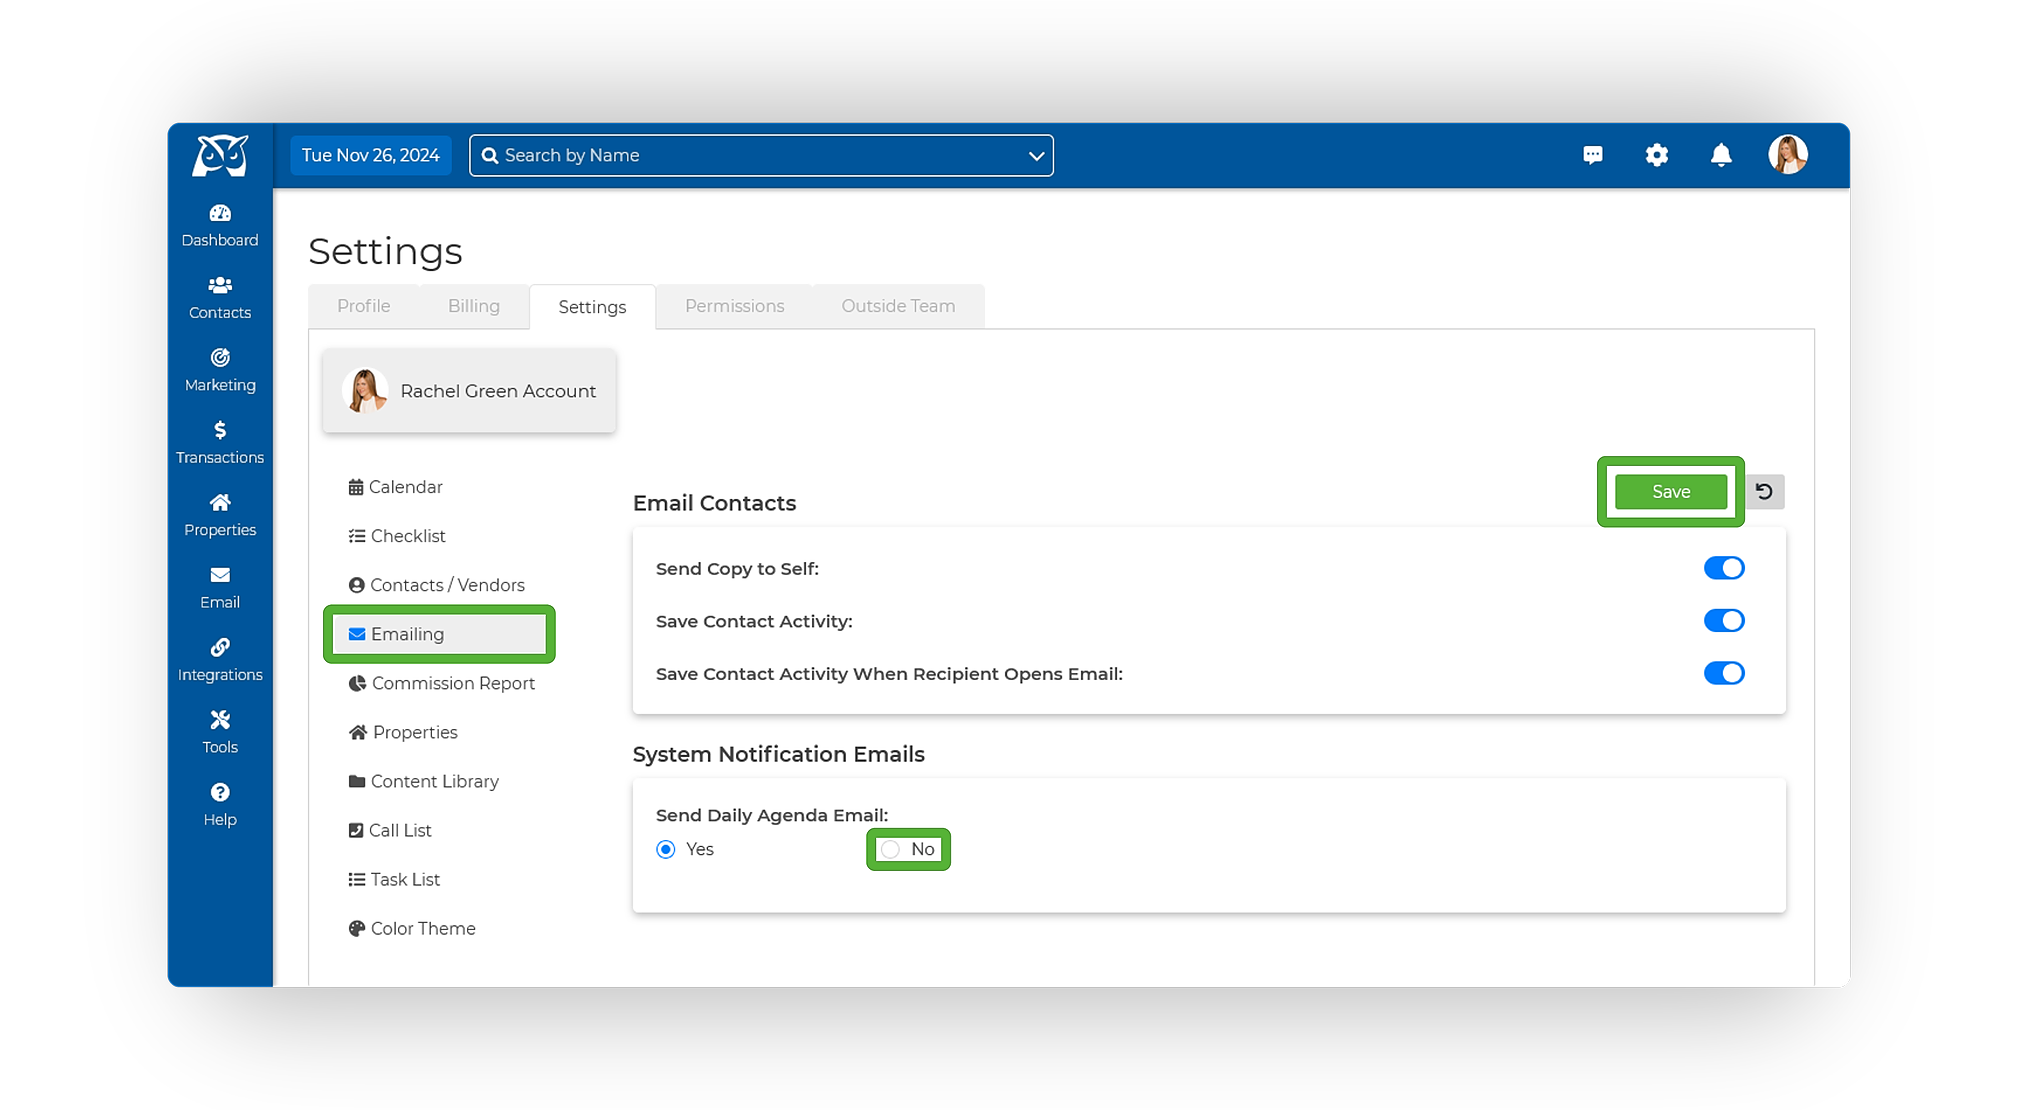The image size is (2025, 1110).
Task: Open Commission Report settings
Action: [442, 683]
